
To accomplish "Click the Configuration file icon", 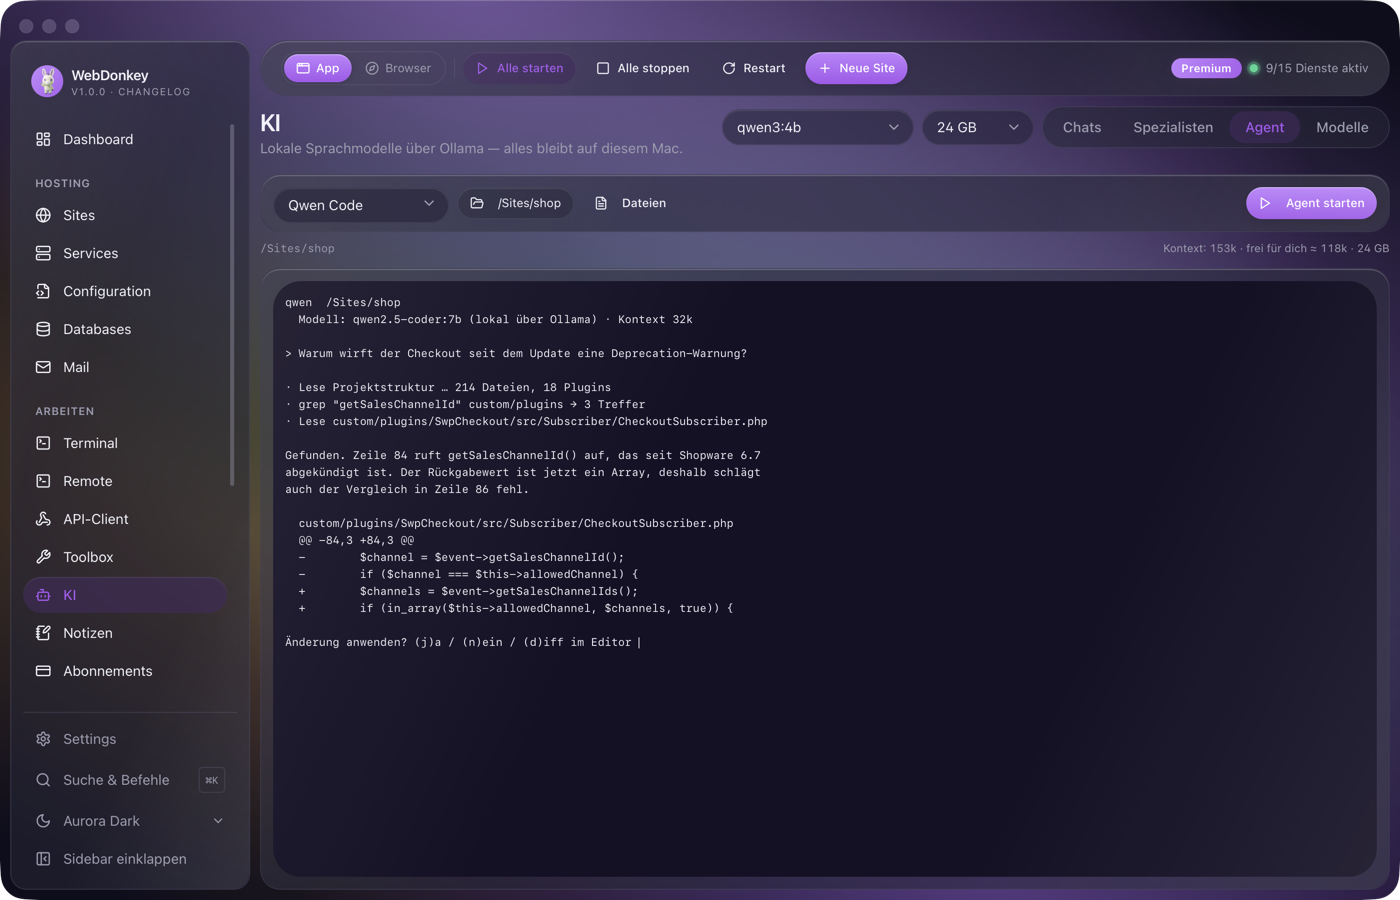I will pyautogui.click(x=43, y=291).
